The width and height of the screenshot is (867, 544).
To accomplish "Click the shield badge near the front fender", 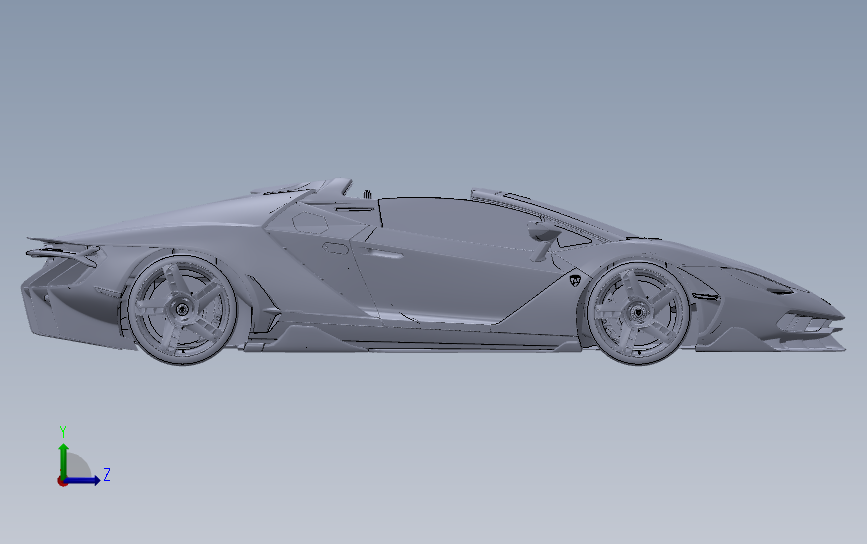I will click(x=575, y=281).
